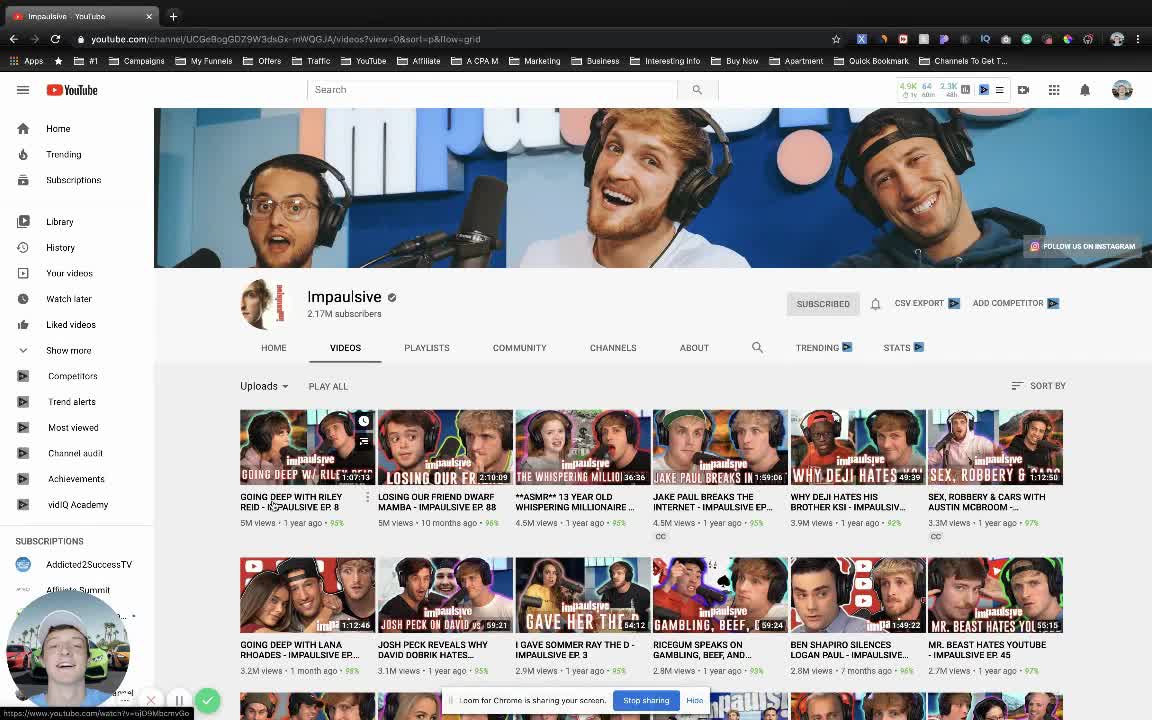Image resolution: width=1152 pixels, height=720 pixels.
Task: Click Play All link
Action: (x=328, y=386)
